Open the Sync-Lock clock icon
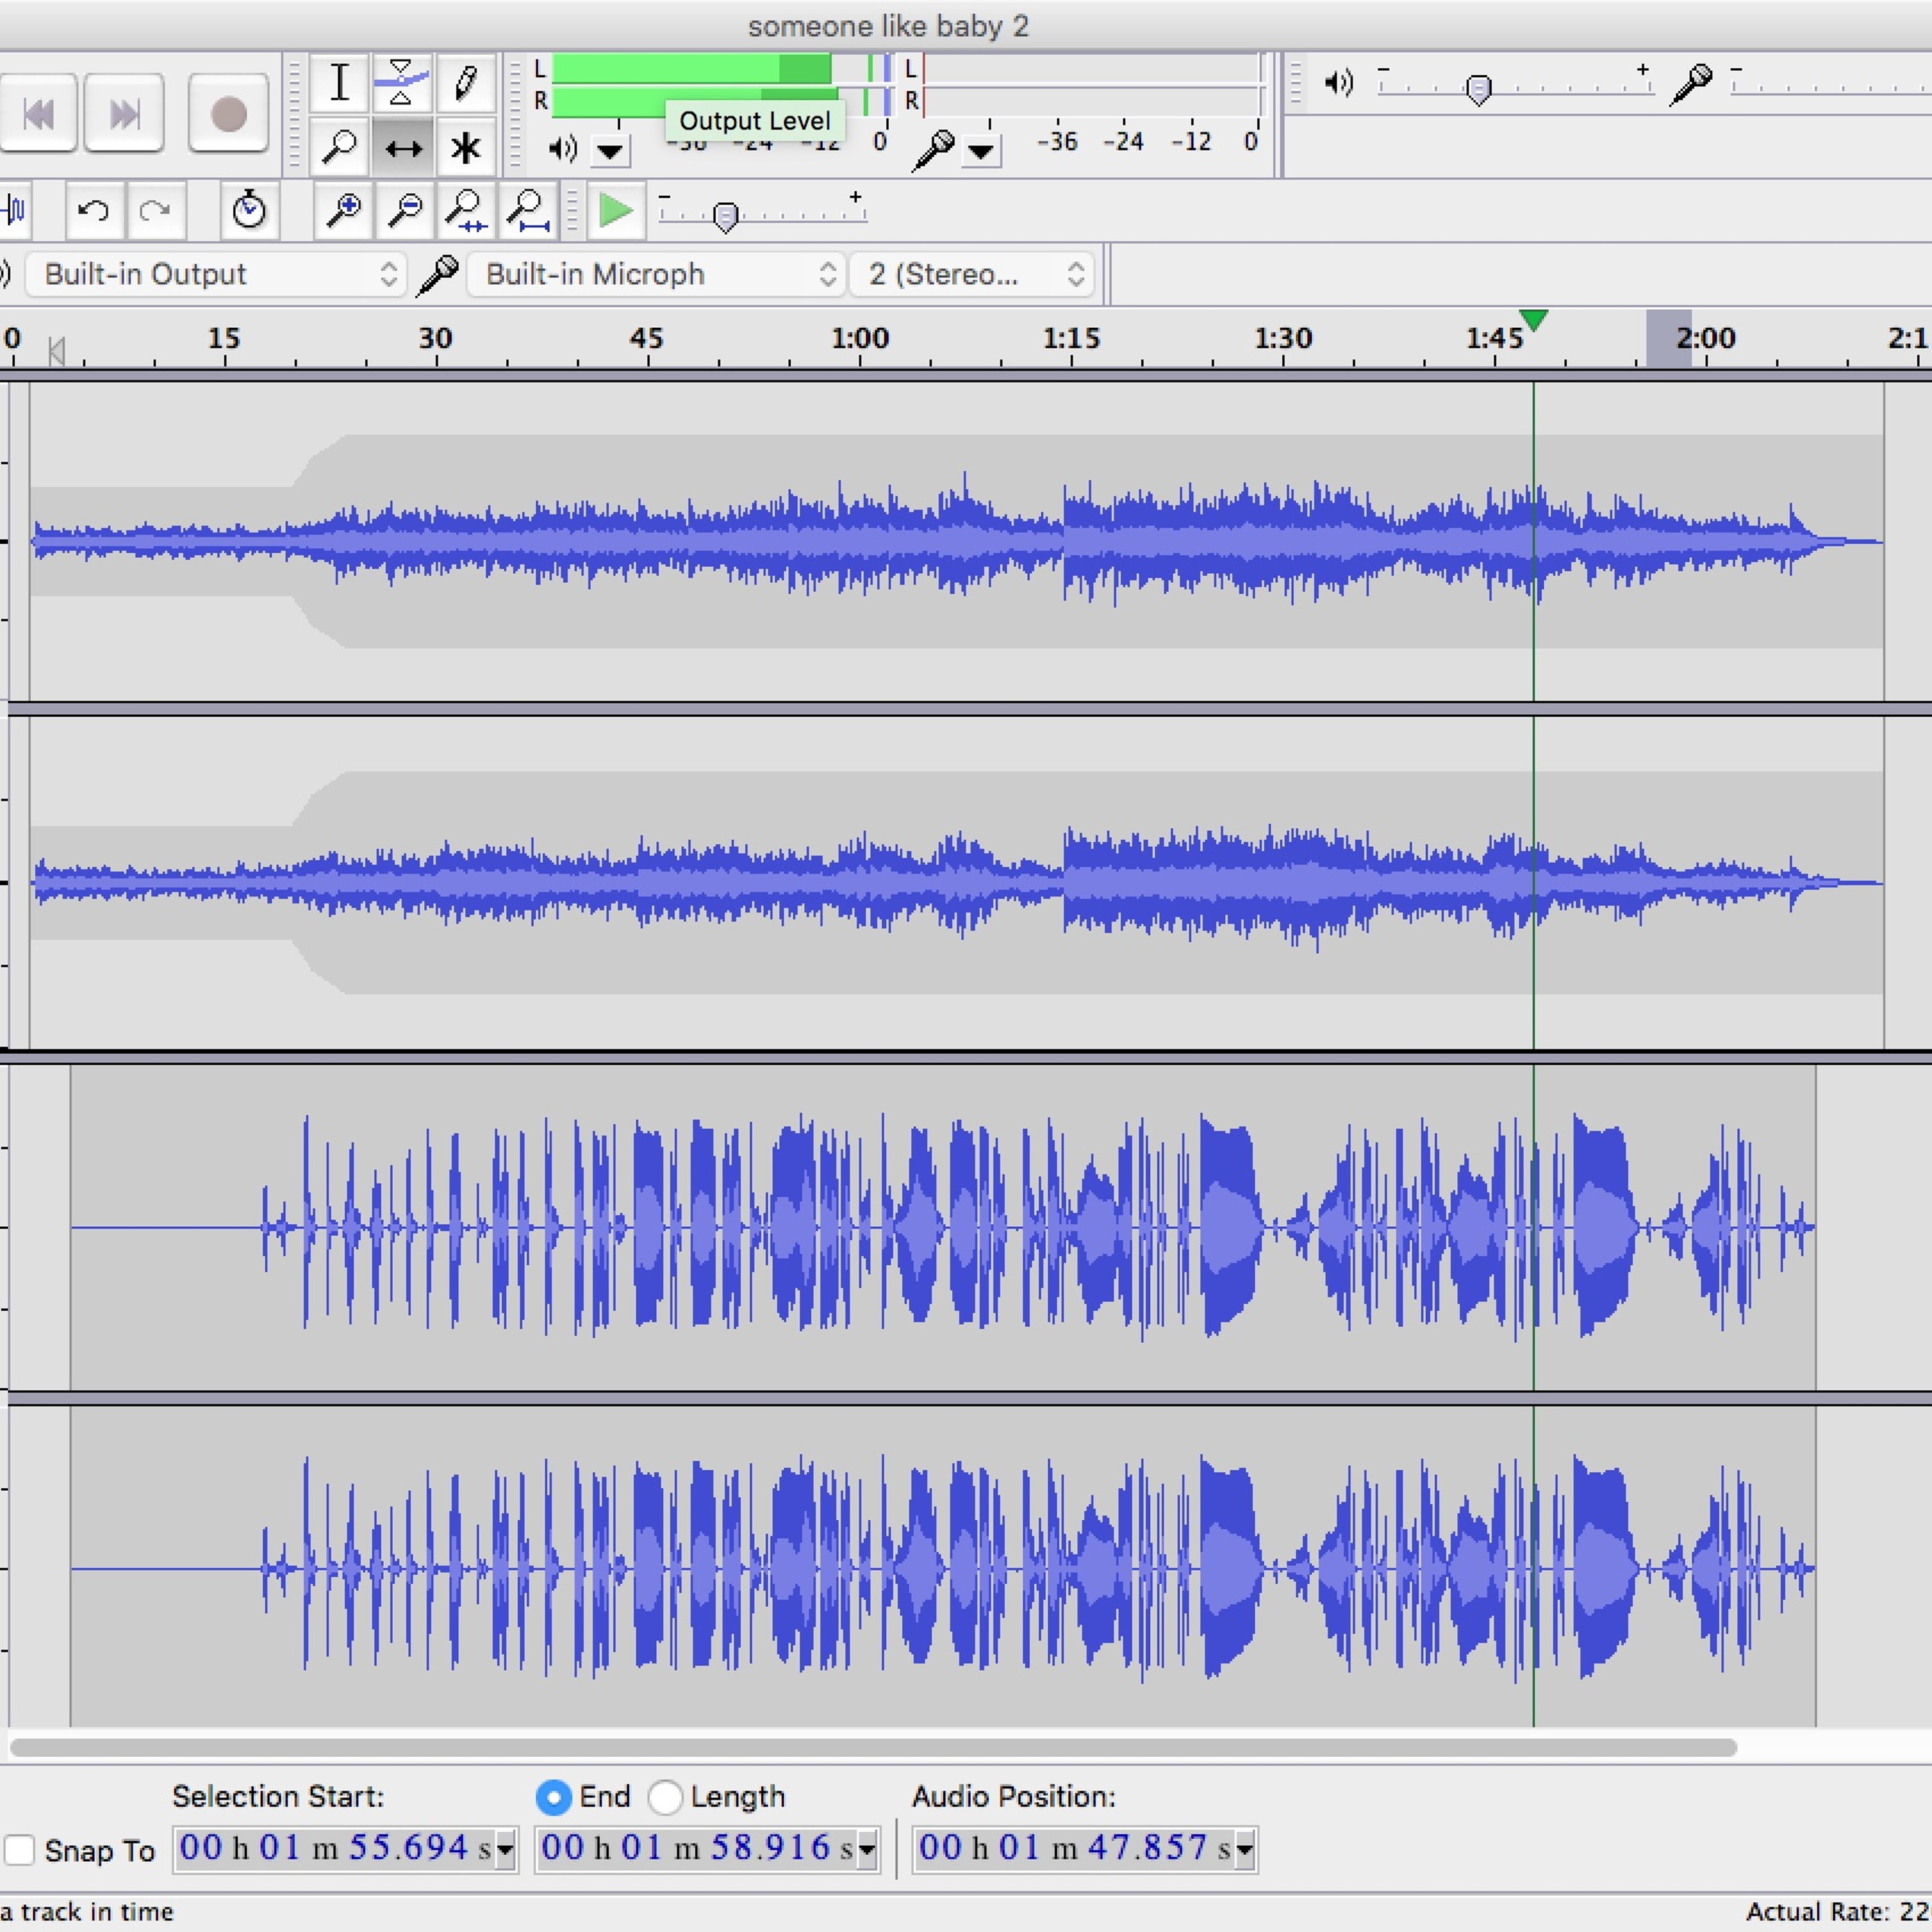Screen dimensions: 1932x1932 (249, 211)
